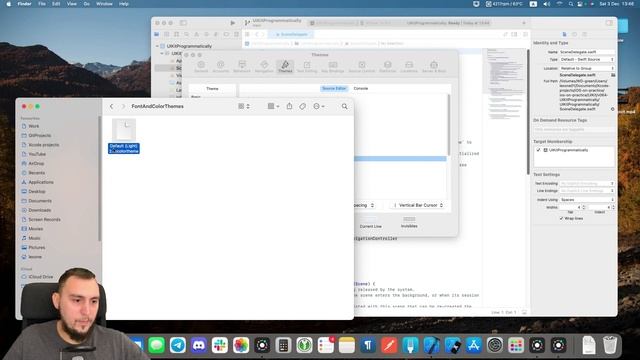
Task: Select the Locations preferences tab
Action: point(409,67)
